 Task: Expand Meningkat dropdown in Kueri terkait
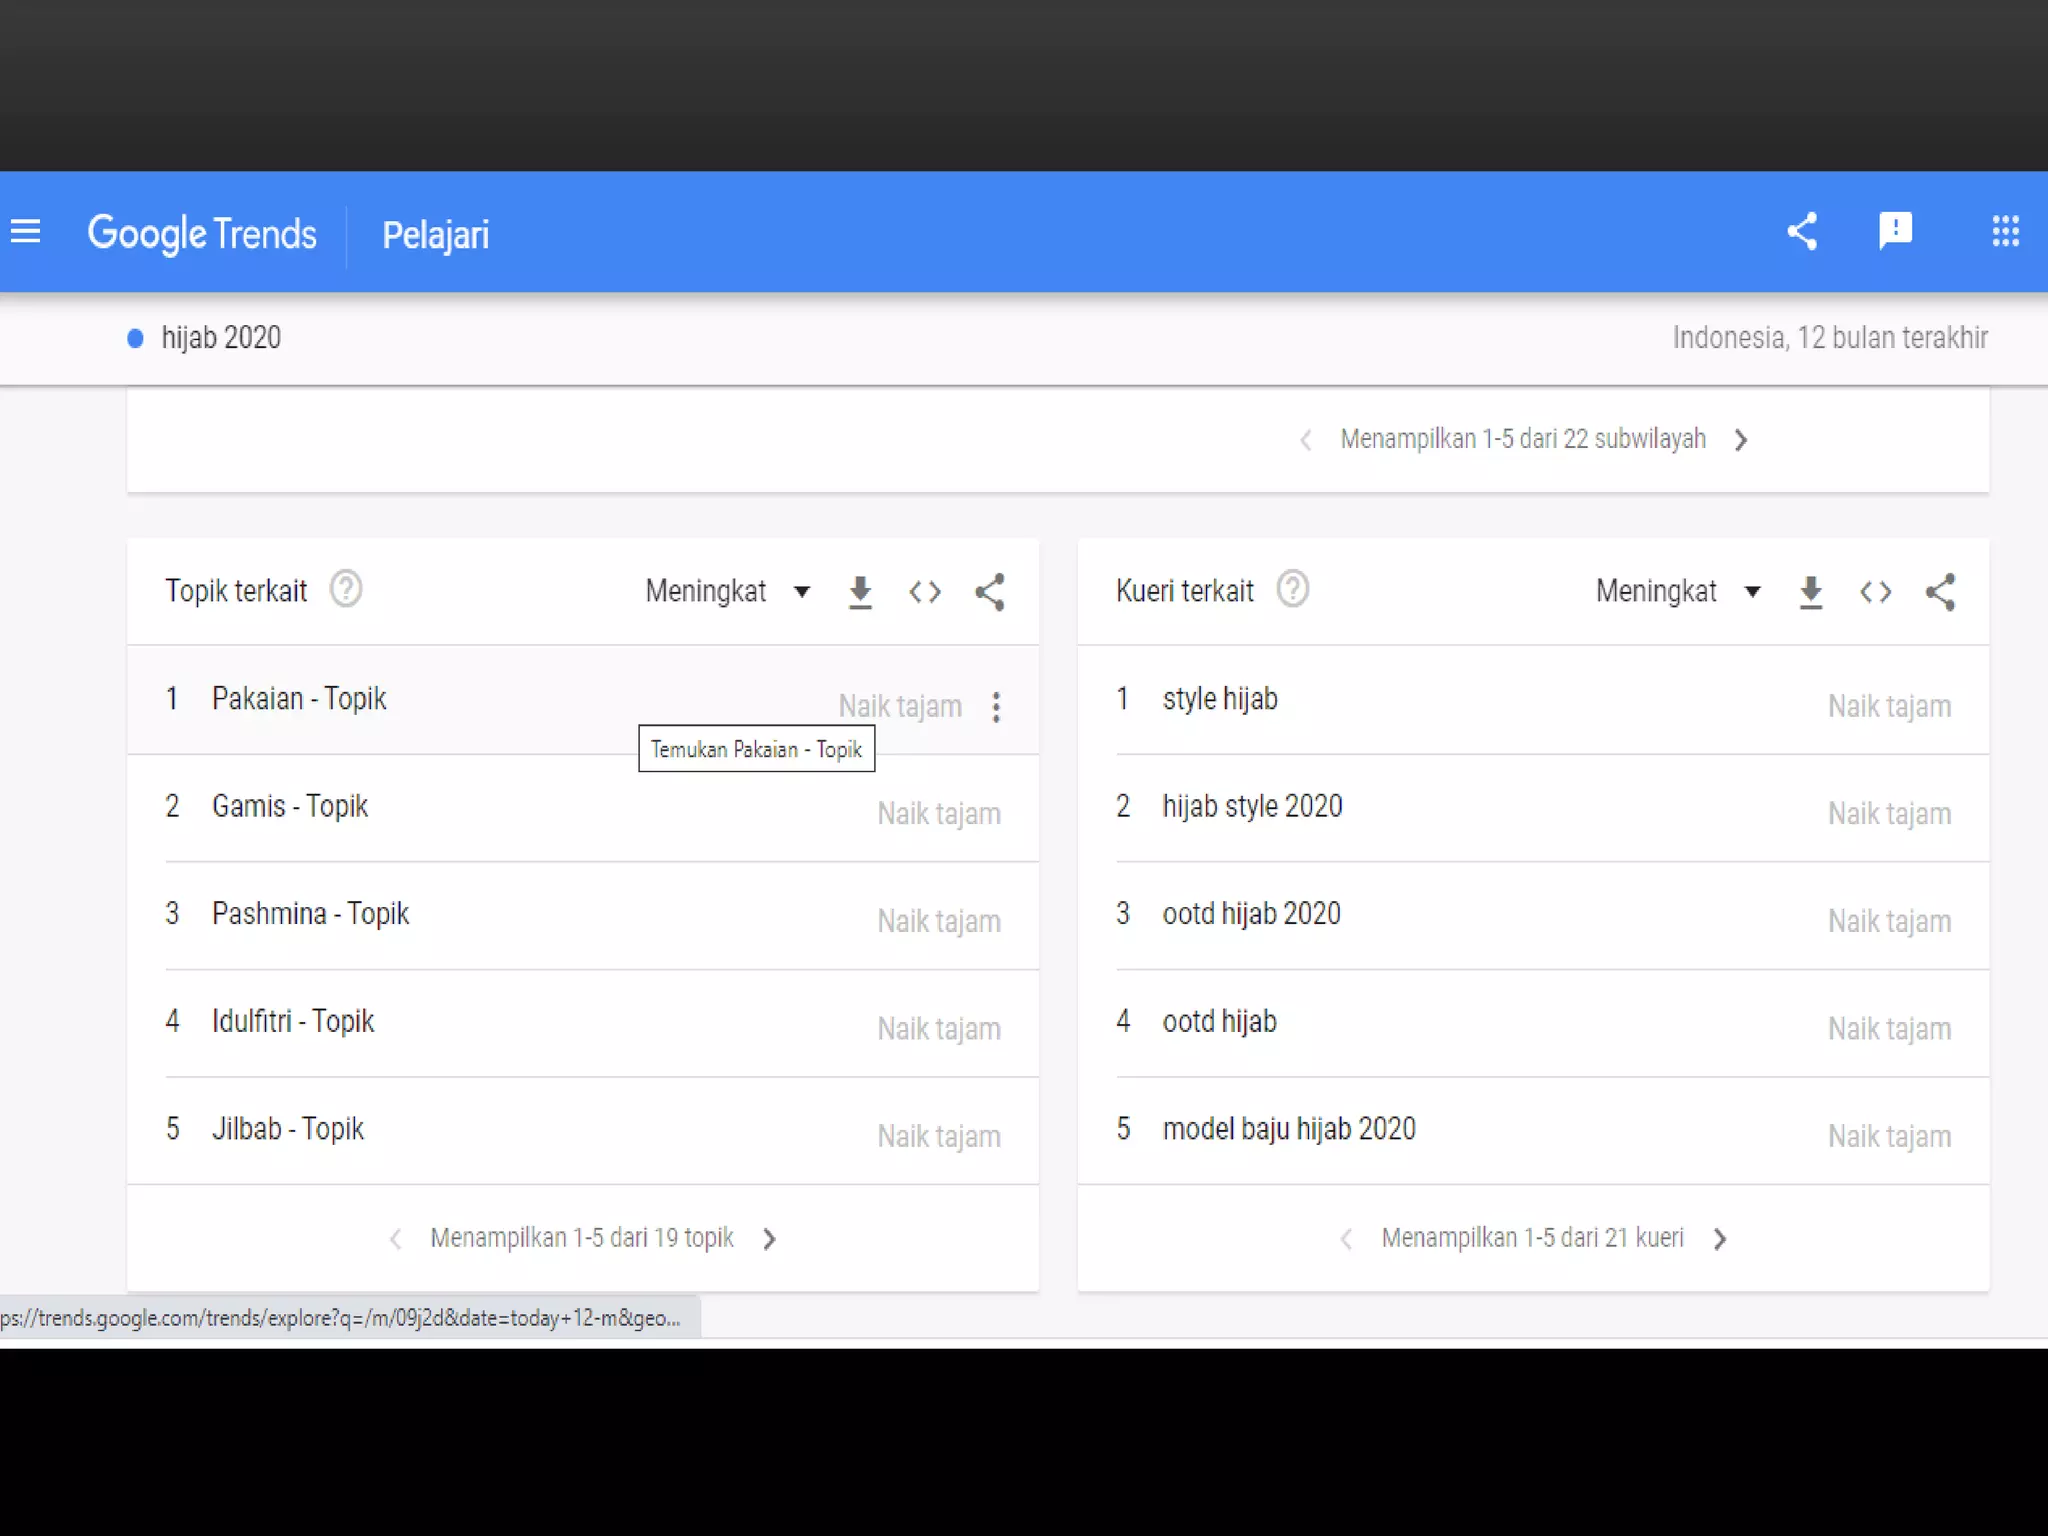point(1678,591)
